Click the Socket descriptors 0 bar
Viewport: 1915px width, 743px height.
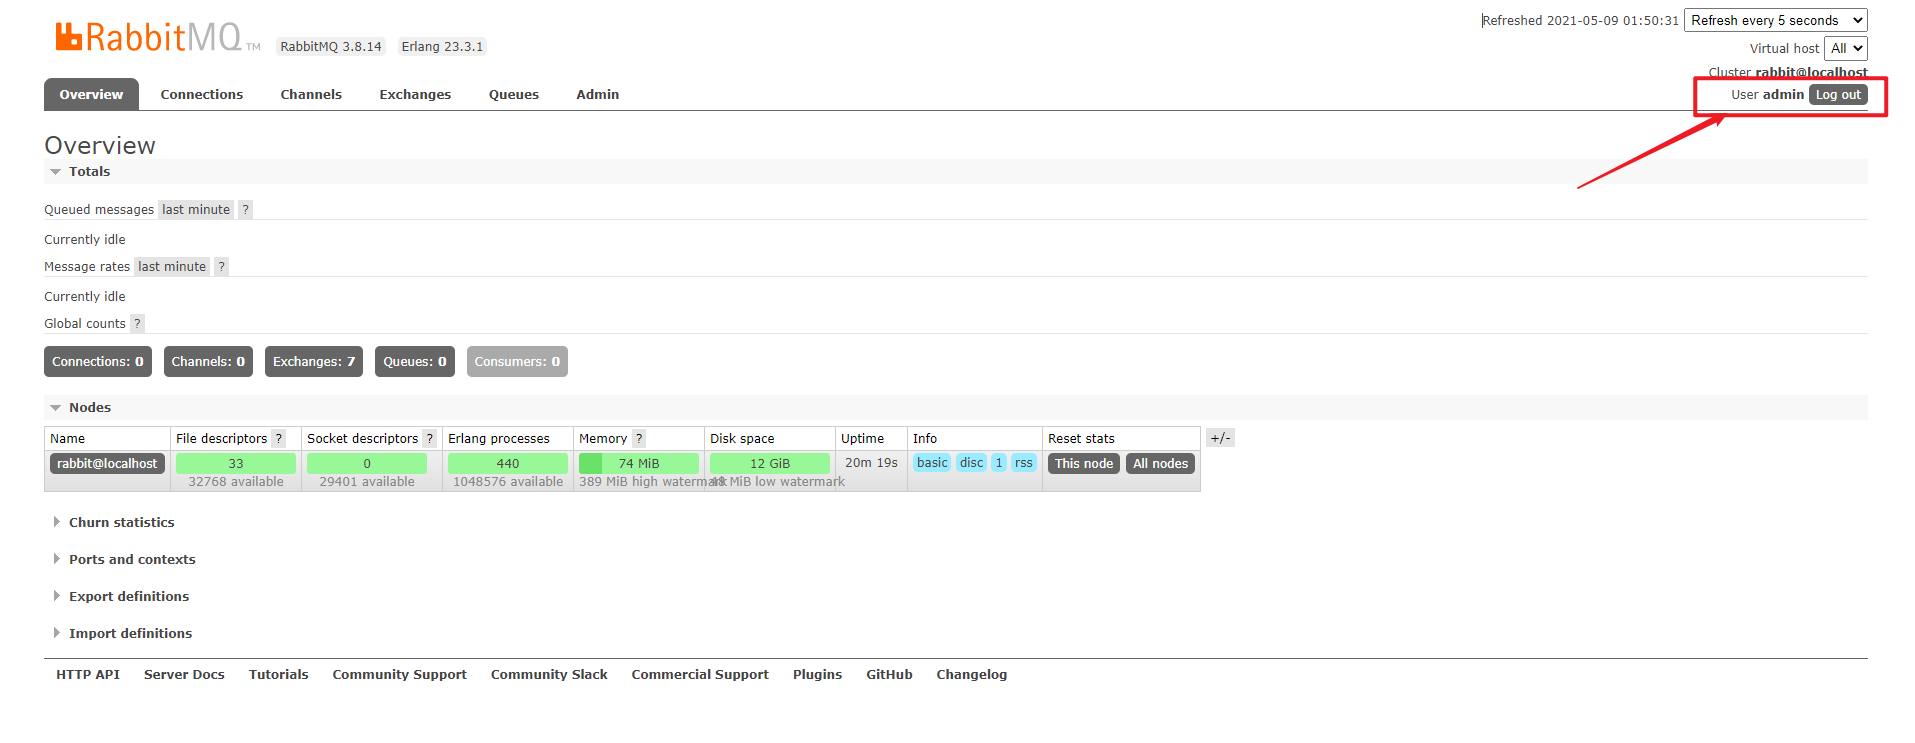(x=367, y=463)
